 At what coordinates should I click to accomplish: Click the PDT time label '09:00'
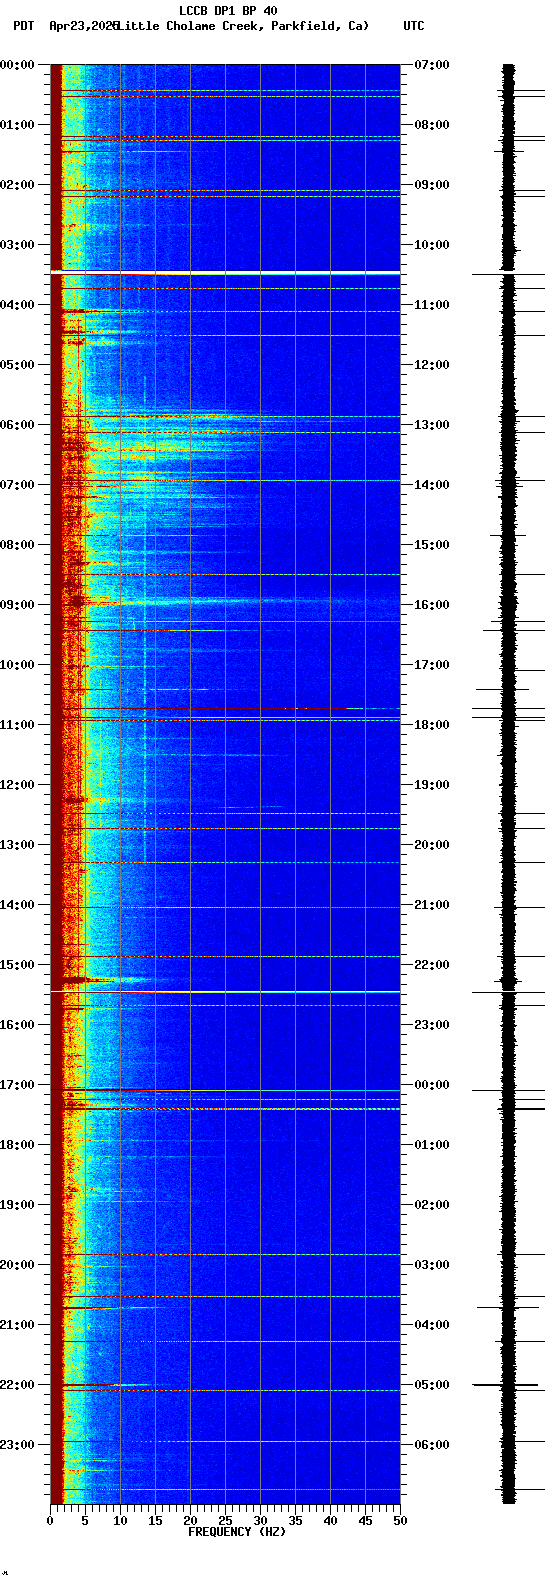[x=18, y=605]
